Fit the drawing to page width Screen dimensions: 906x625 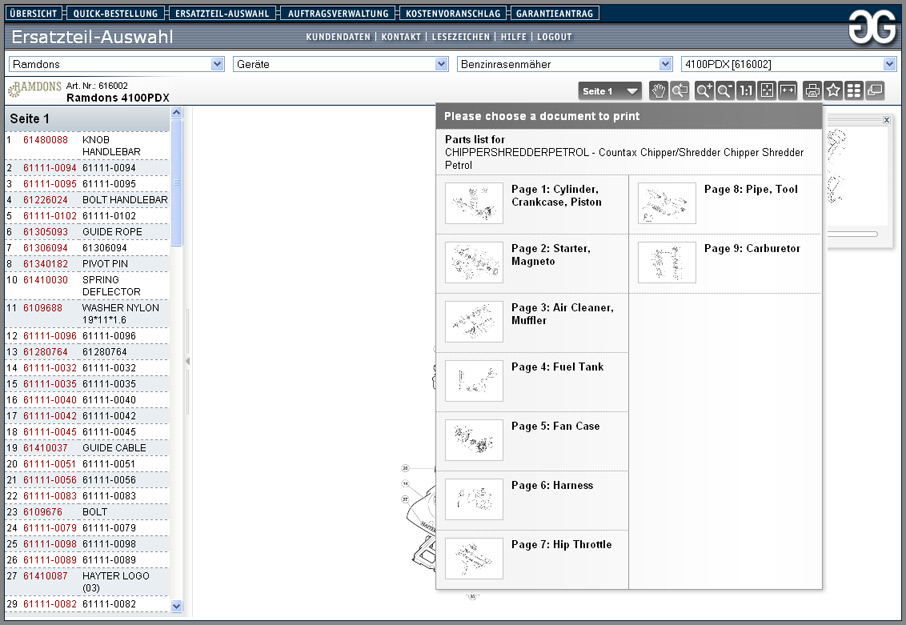[788, 91]
